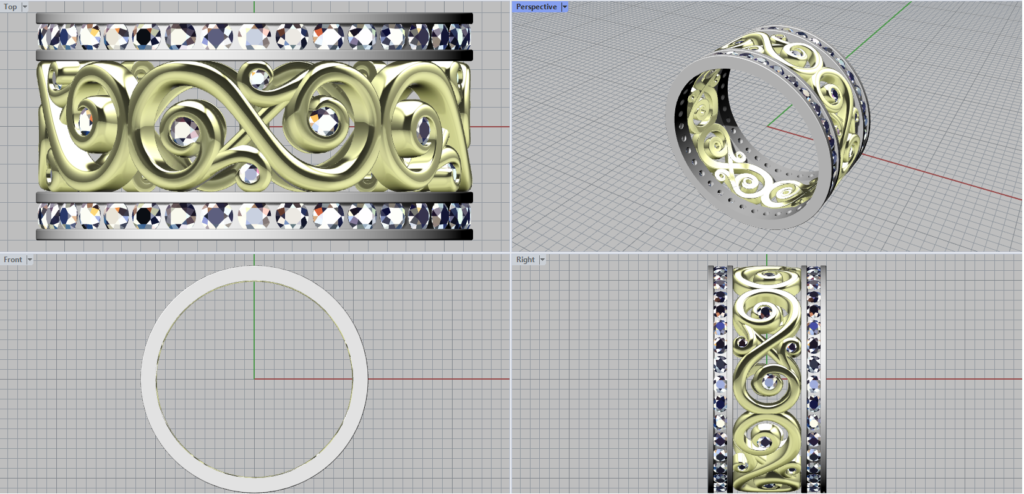
Task: Click the right gemstone column in Right view
Action: 812,380
